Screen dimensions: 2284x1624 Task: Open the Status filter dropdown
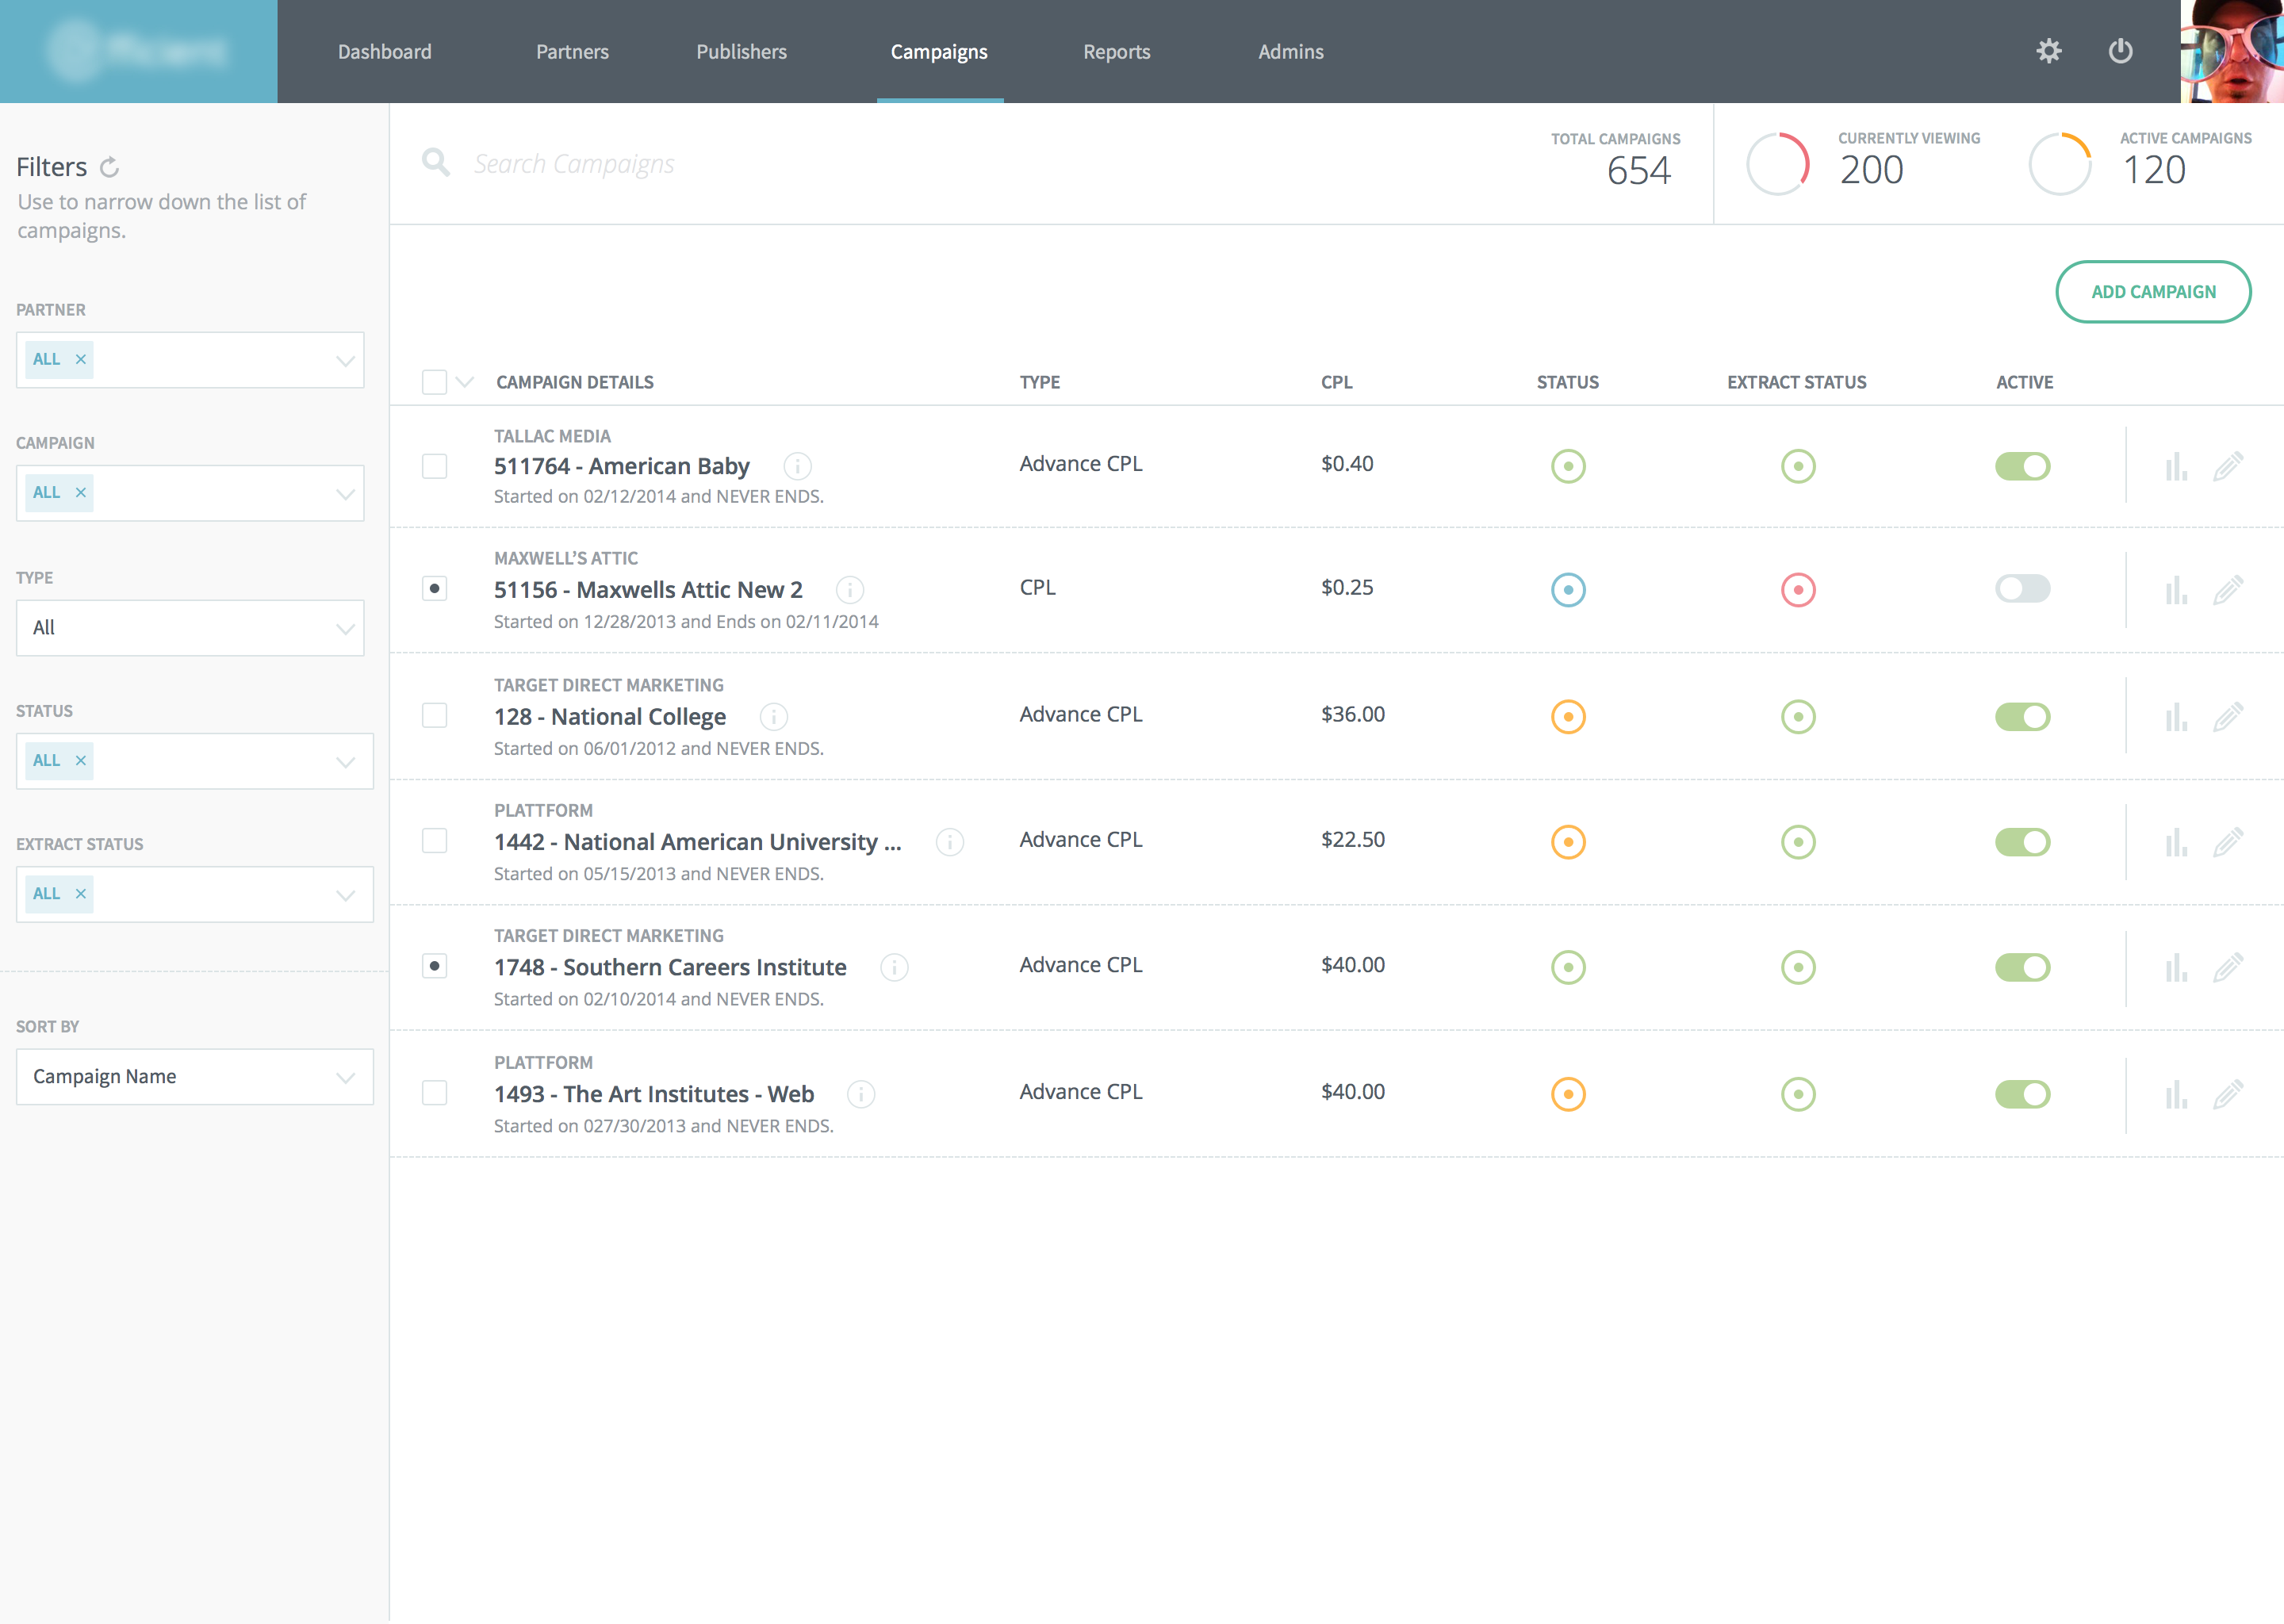(195, 761)
